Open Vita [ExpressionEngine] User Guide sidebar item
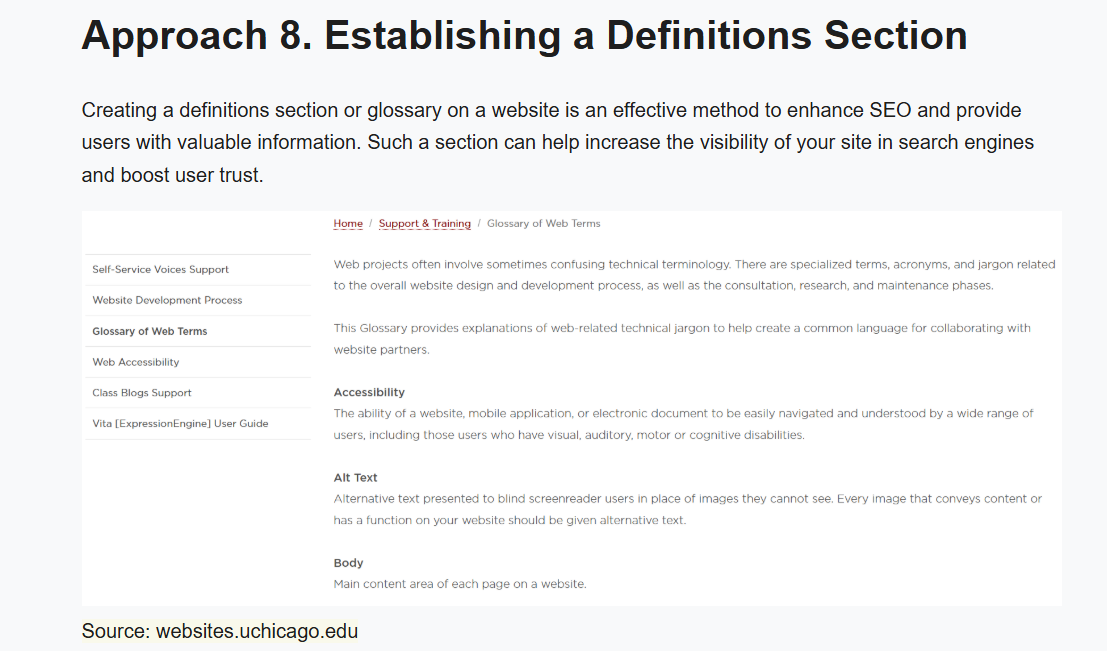Viewport: 1107px width, 651px height. (x=180, y=424)
